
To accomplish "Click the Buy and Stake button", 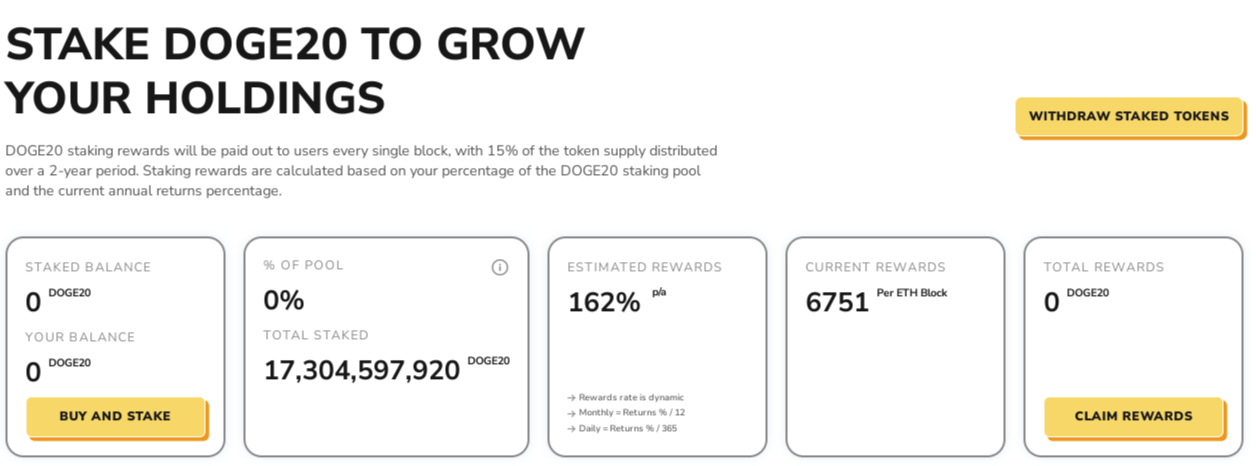I will [115, 416].
